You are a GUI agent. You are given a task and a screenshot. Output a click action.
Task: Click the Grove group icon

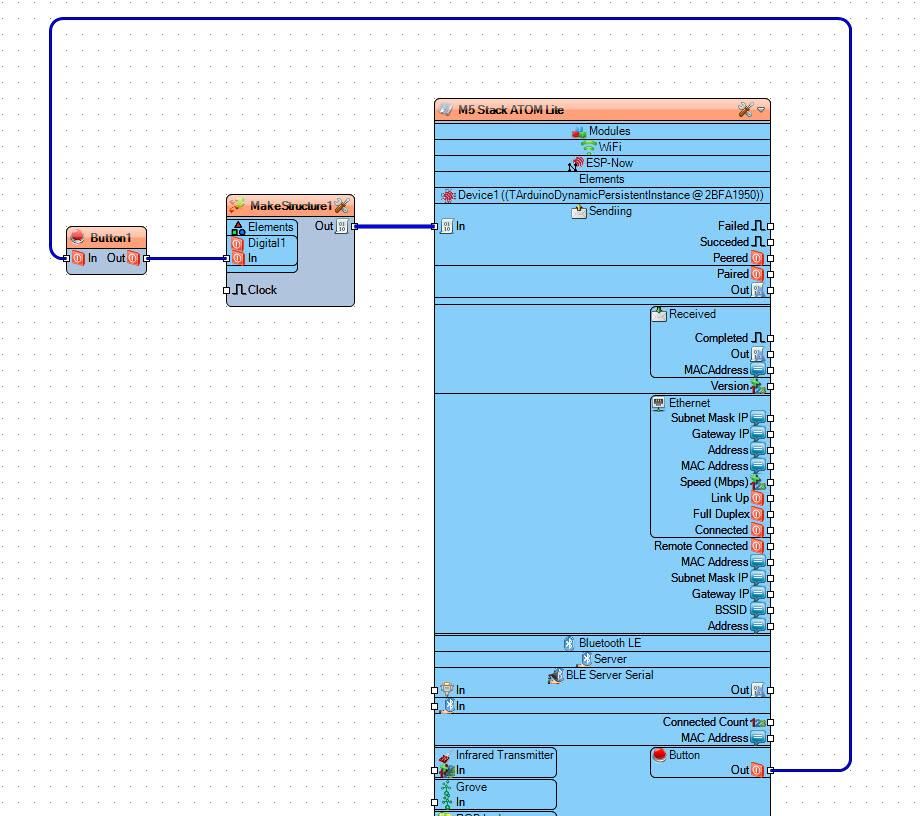point(446,787)
